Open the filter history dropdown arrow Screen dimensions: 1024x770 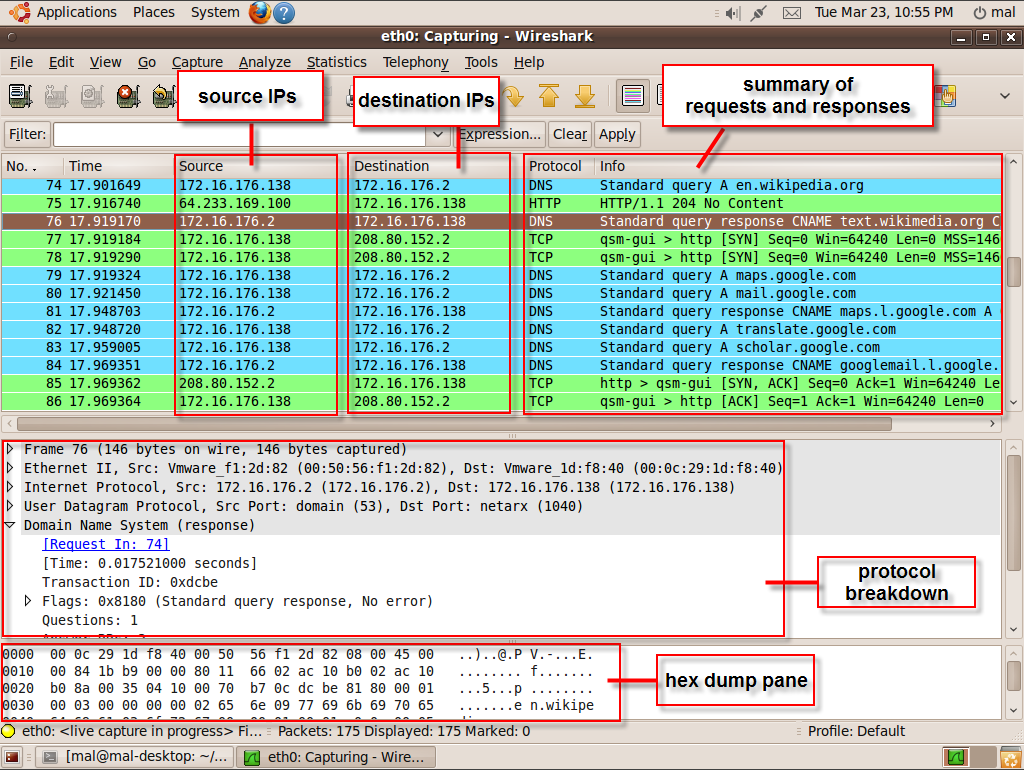(437, 134)
